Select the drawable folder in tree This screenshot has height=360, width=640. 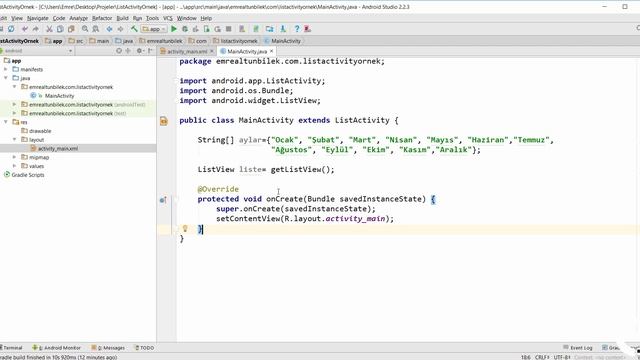click(x=40, y=131)
